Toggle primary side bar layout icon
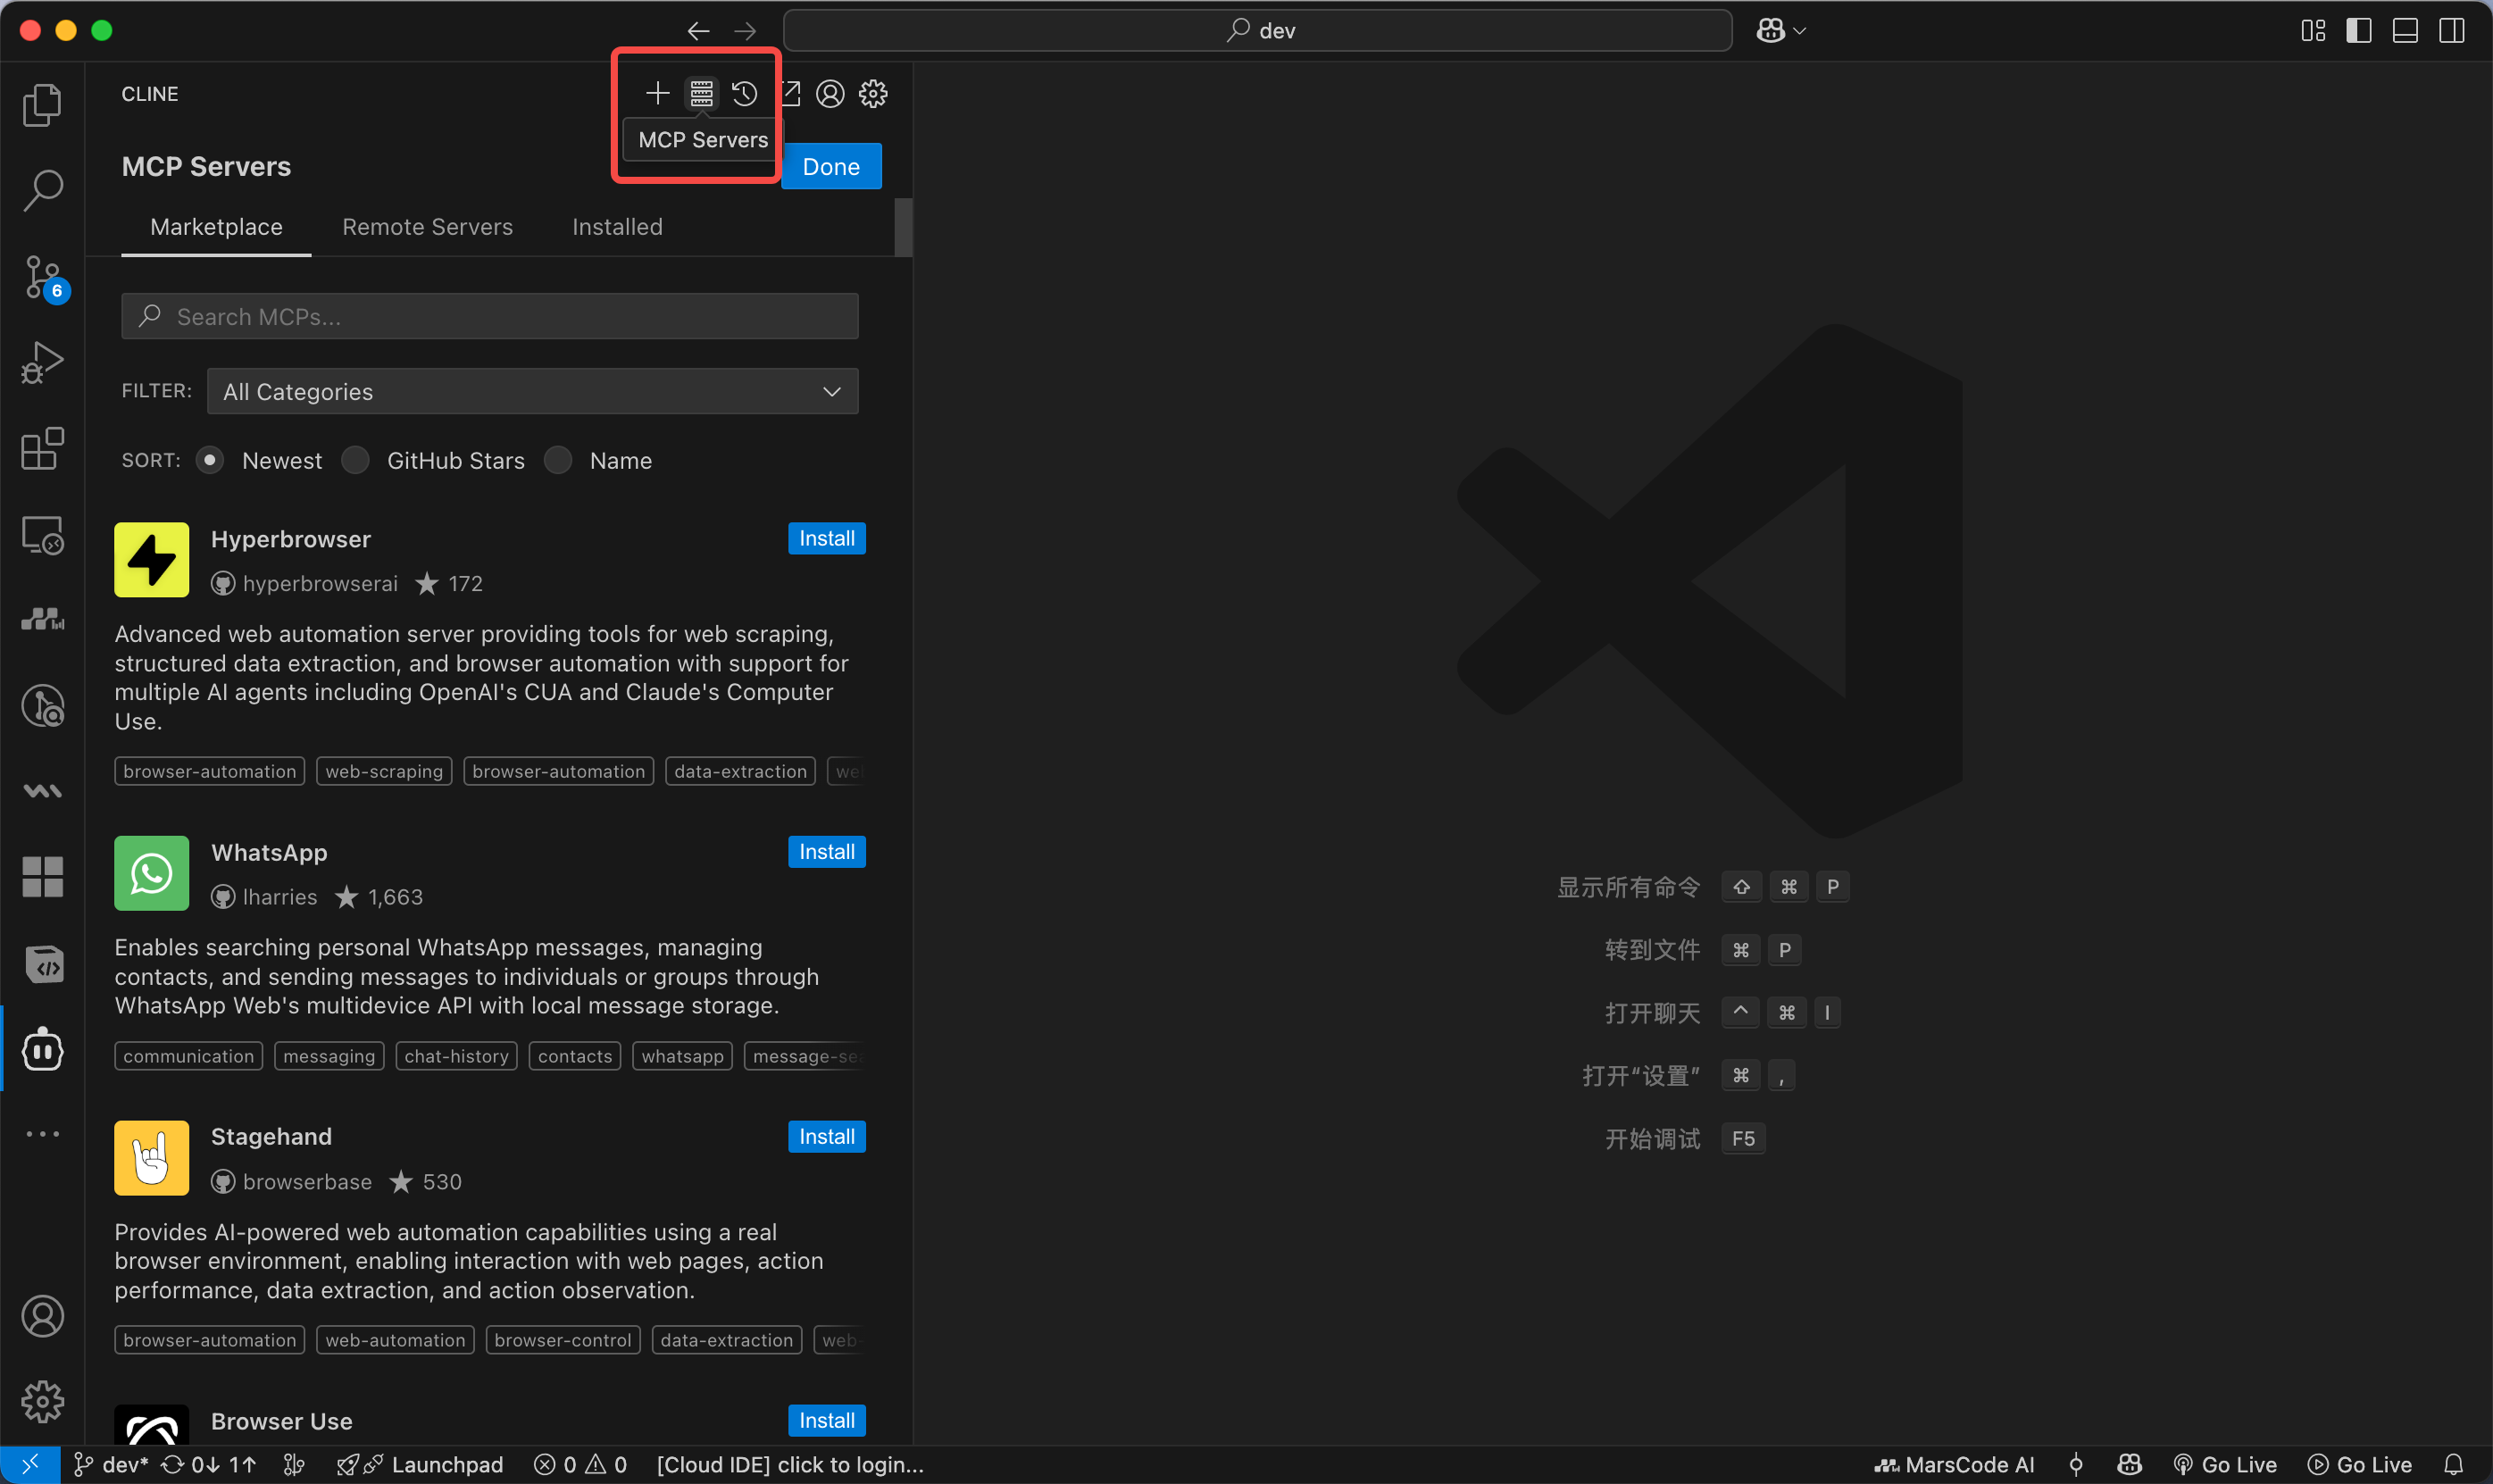This screenshot has width=2493, height=1484. (2359, 31)
